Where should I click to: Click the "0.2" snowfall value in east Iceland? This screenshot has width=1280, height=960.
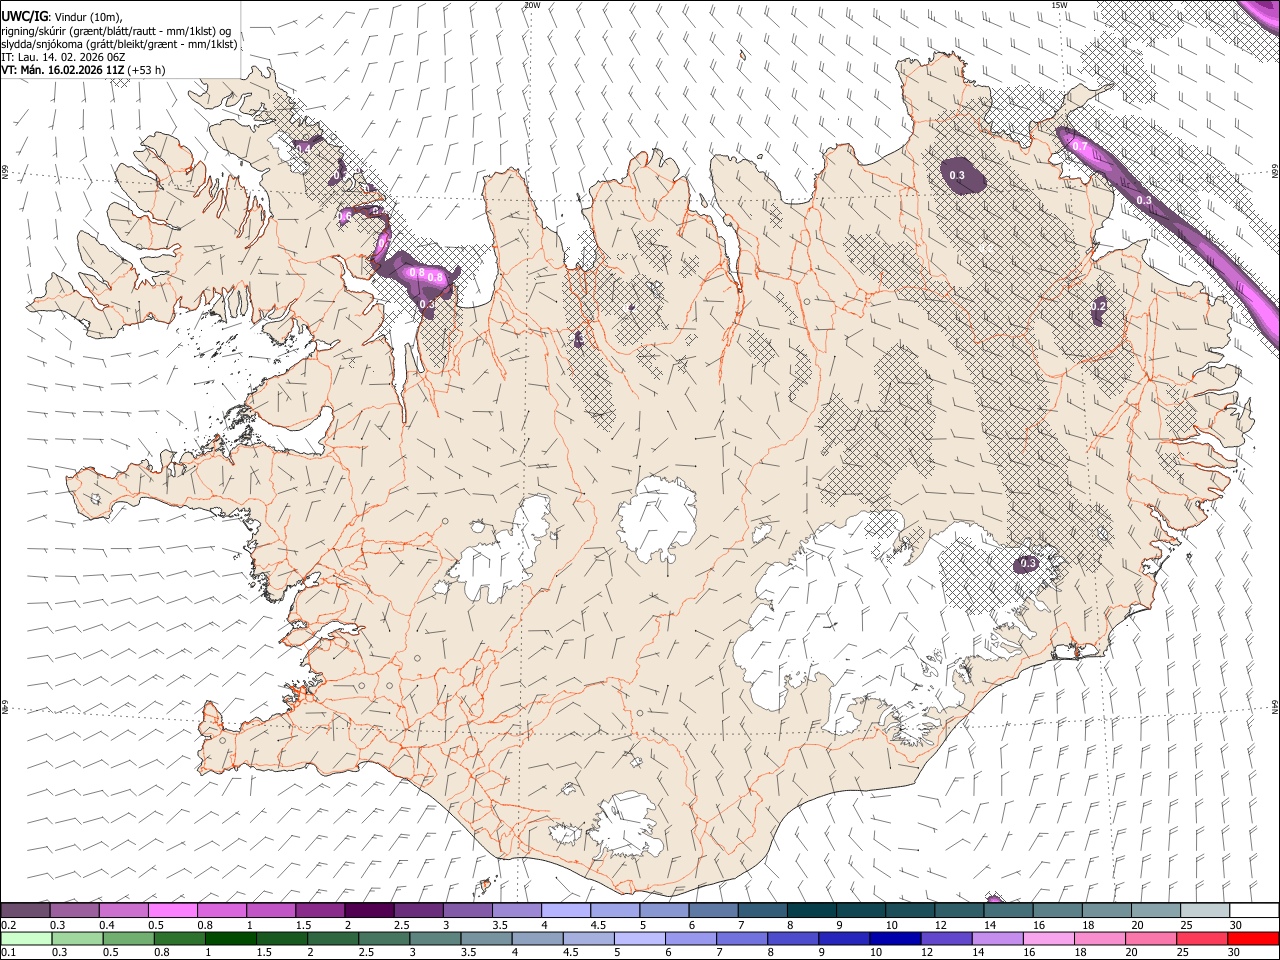tap(1098, 306)
